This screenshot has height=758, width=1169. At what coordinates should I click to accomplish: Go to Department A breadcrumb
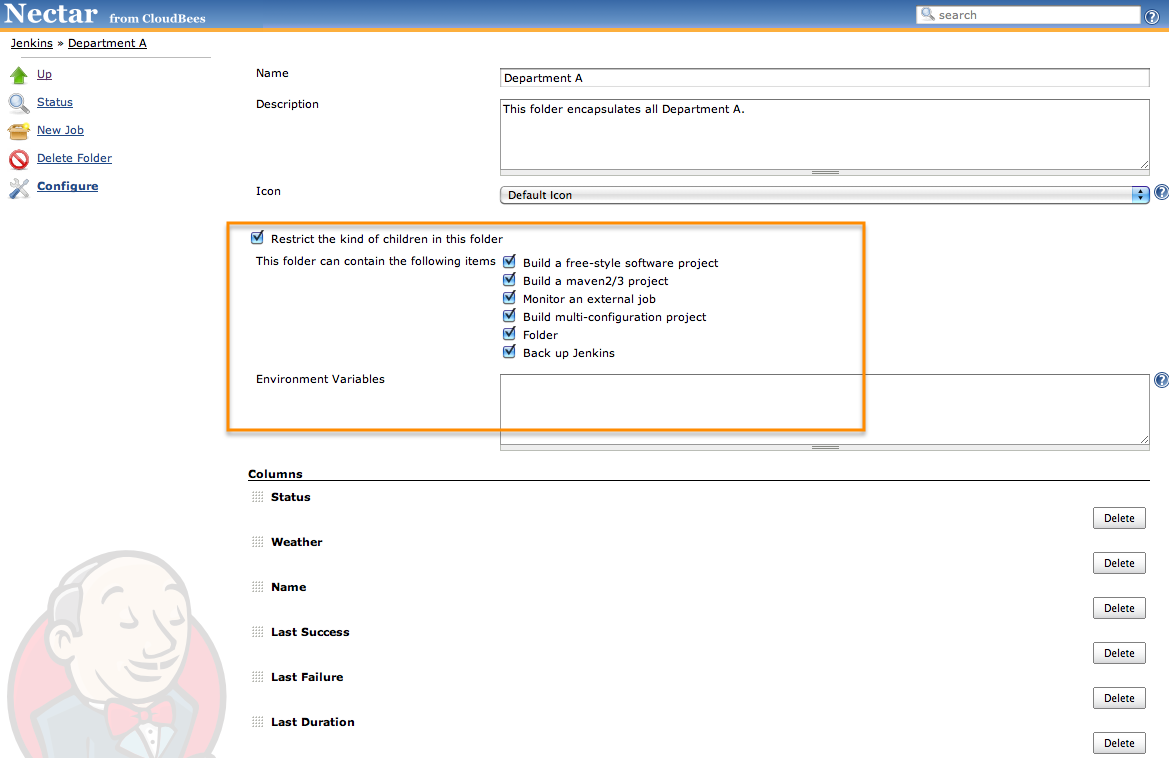[x=107, y=43]
